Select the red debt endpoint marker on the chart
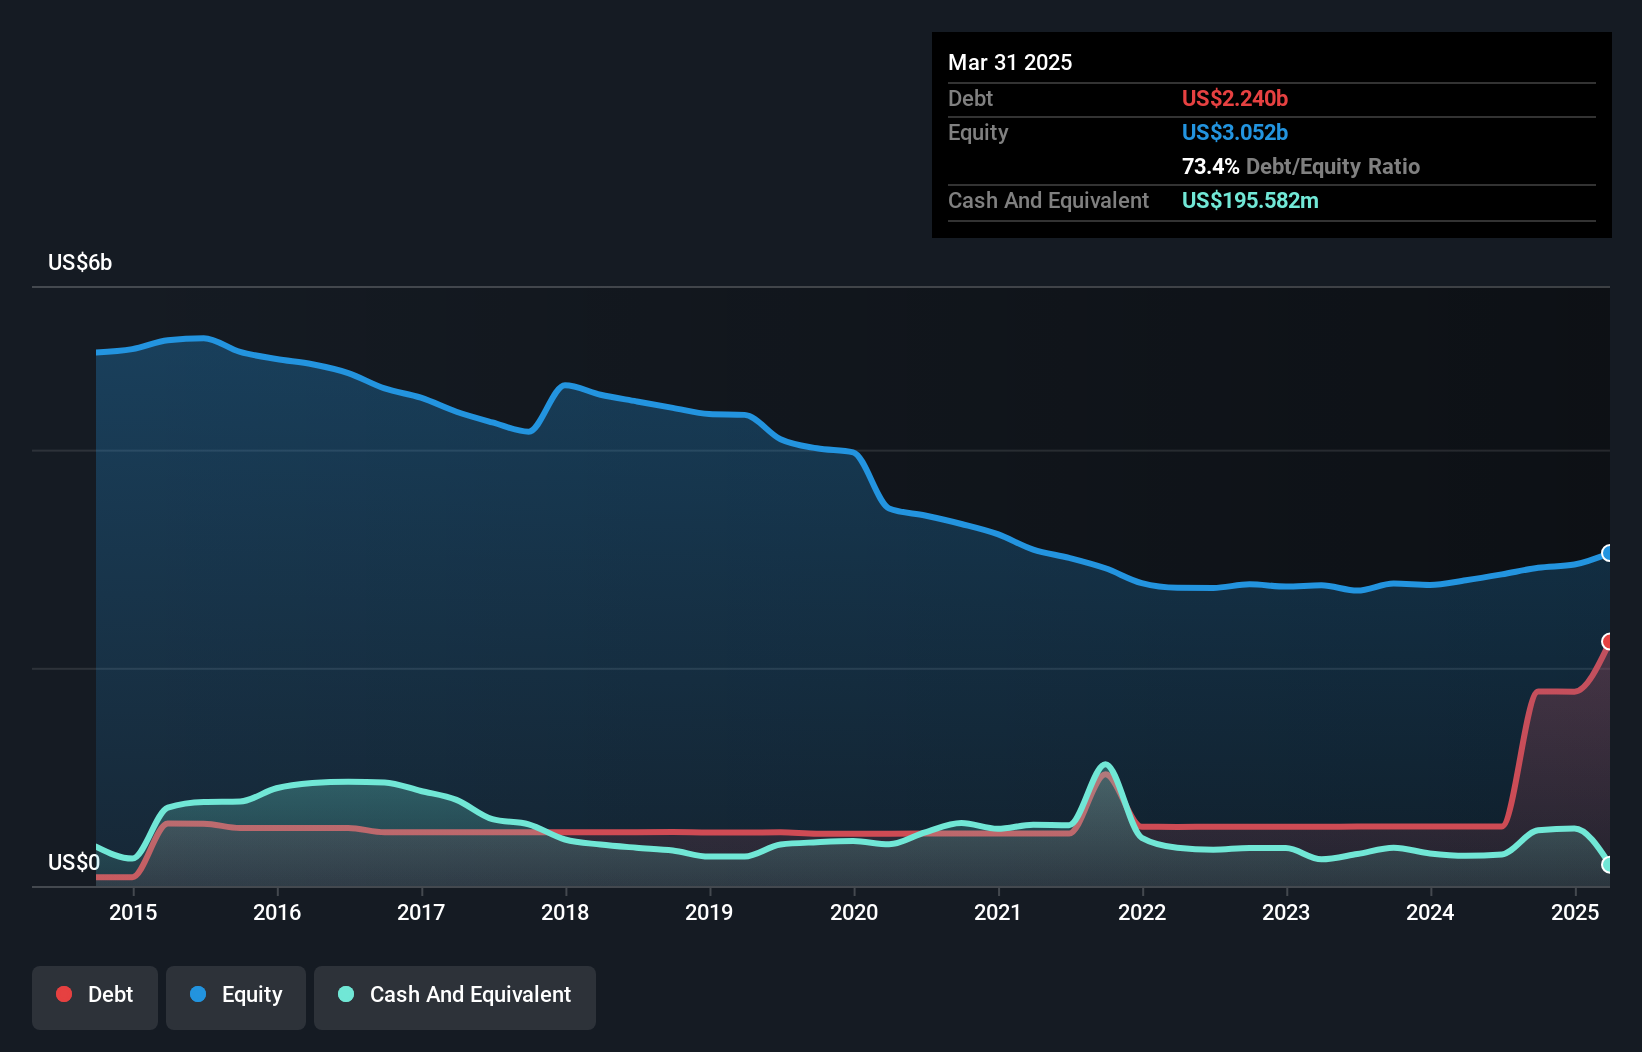This screenshot has height=1052, width=1642. pyautogui.click(x=1608, y=643)
